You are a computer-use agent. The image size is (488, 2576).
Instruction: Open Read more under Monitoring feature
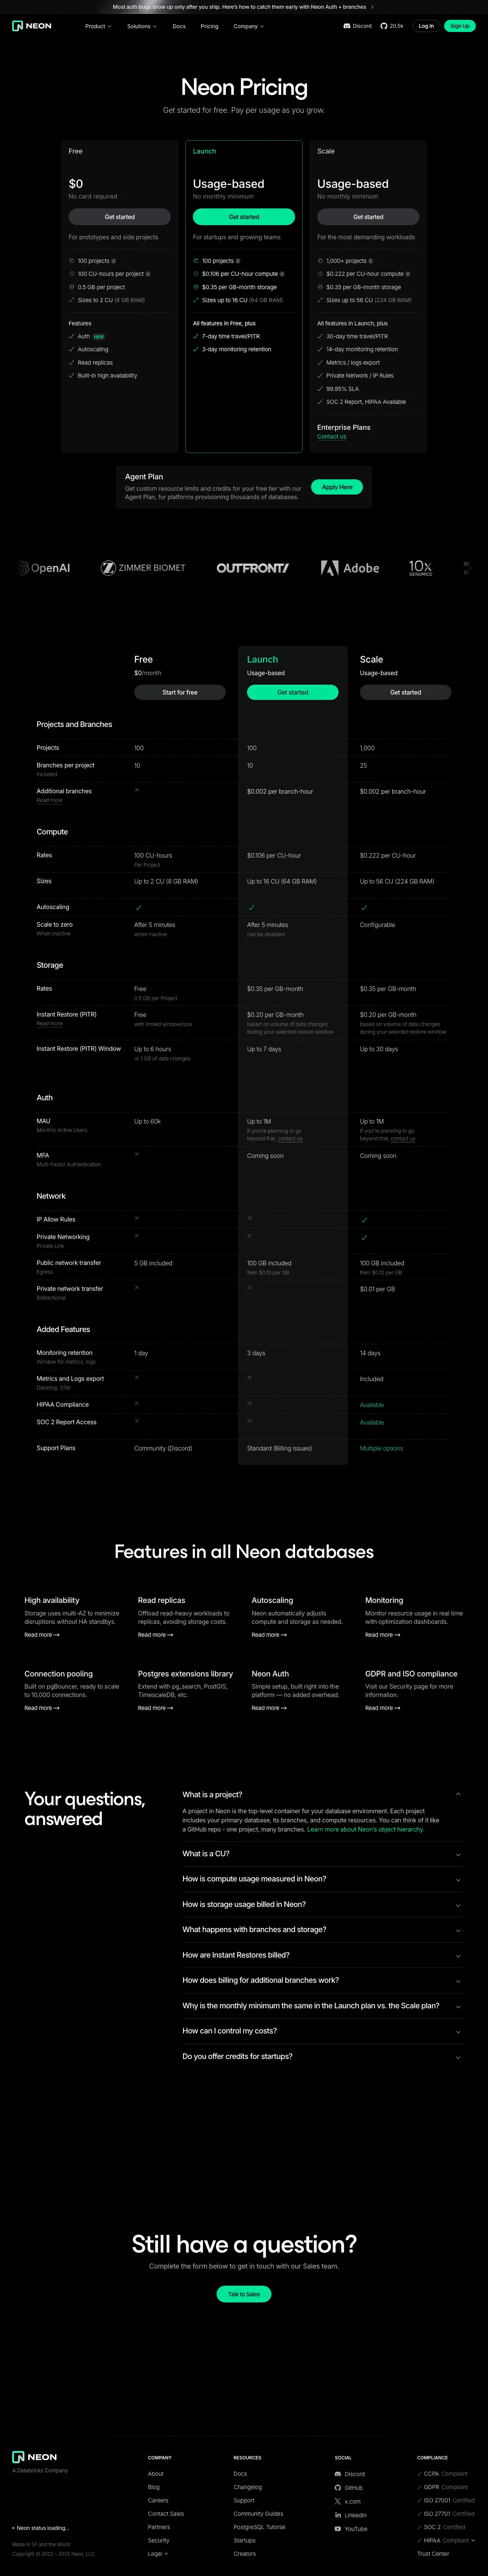coord(383,1635)
